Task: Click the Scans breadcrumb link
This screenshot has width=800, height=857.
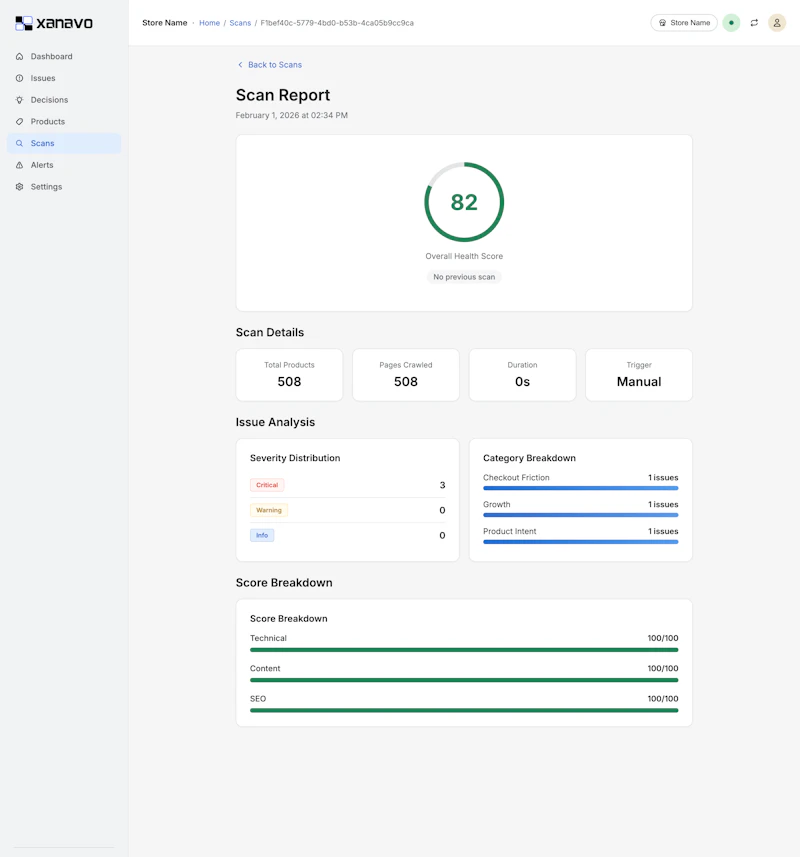Action: (x=240, y=23)
